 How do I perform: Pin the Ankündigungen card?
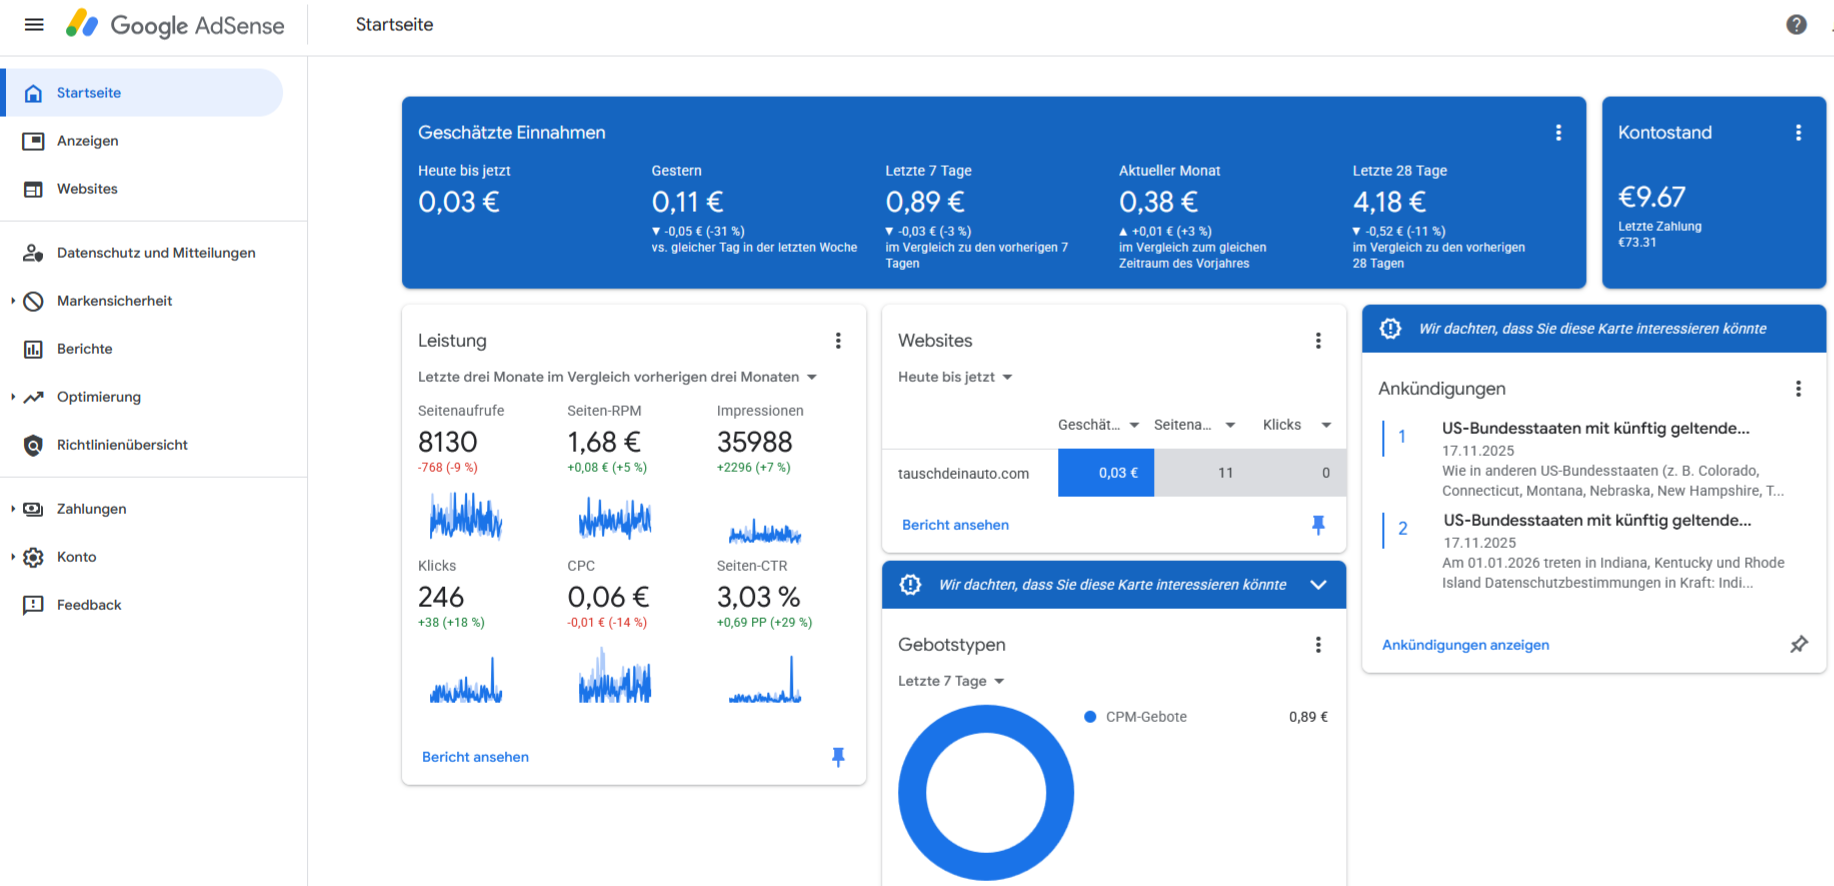click(1798, 645)
